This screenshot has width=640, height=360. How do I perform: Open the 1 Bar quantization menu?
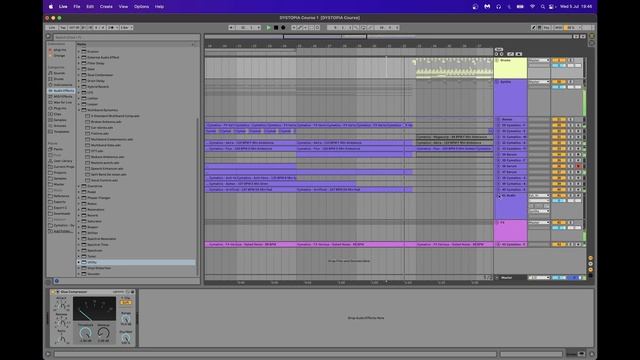(126, 28)
